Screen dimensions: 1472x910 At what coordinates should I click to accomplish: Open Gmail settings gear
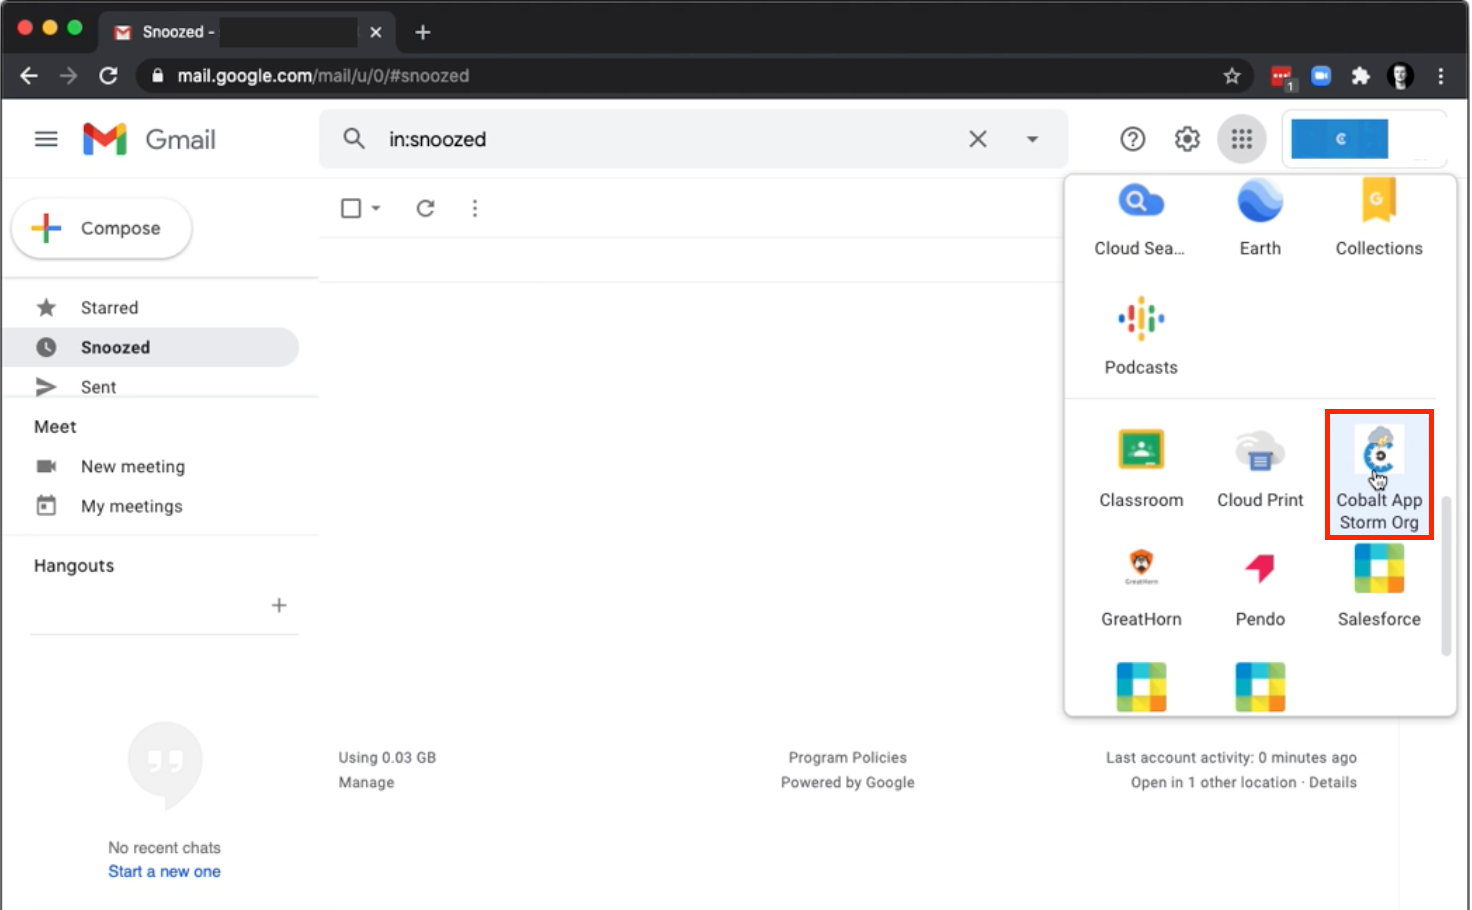click(1186, 139)
